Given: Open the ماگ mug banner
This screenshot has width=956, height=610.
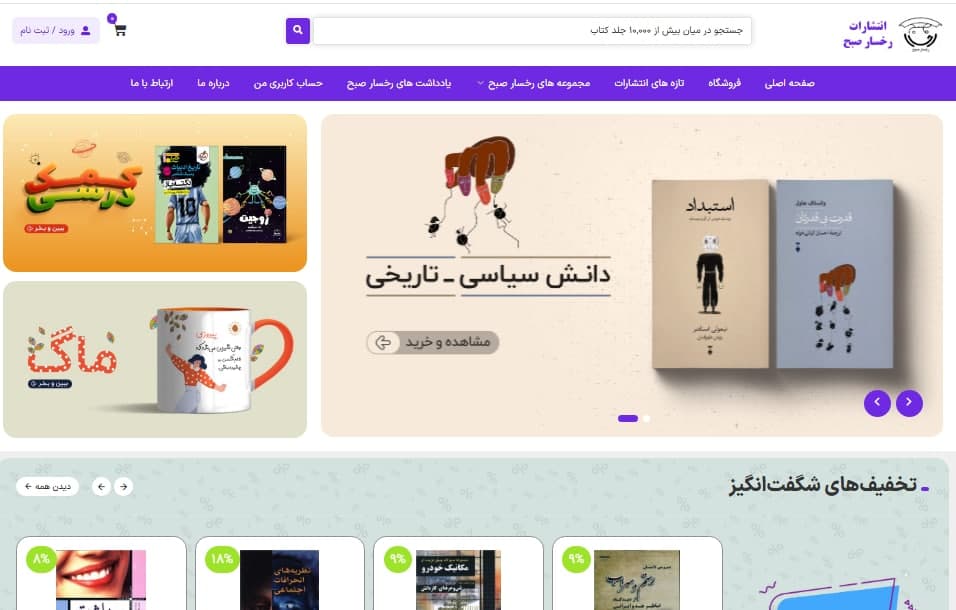Looking at the screenshot, I should [x=155, y=360].
